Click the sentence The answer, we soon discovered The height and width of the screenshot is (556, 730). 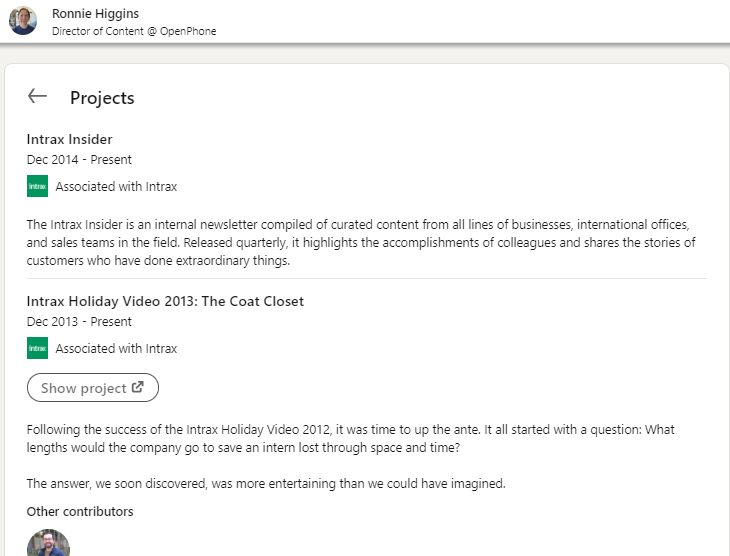click(x=266, y=483)
